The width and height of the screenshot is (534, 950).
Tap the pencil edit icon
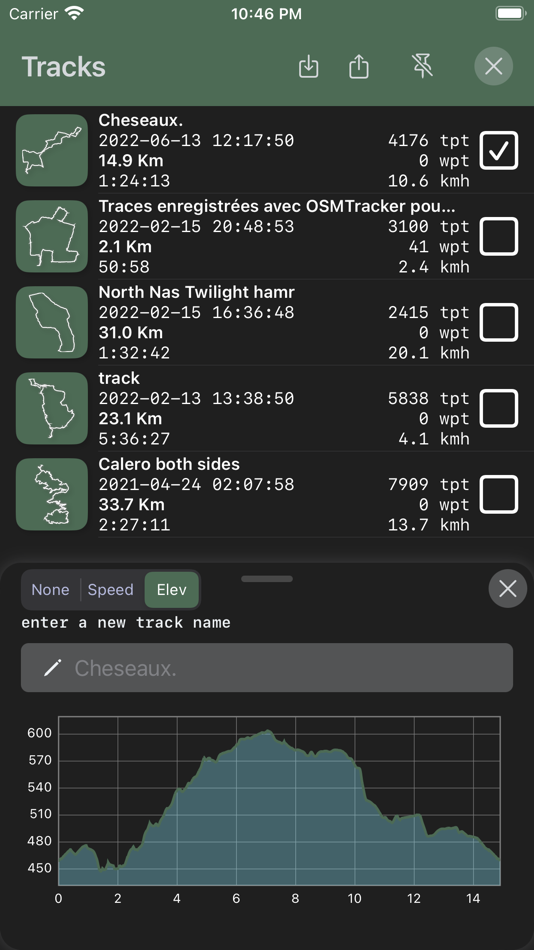point(53,668)
